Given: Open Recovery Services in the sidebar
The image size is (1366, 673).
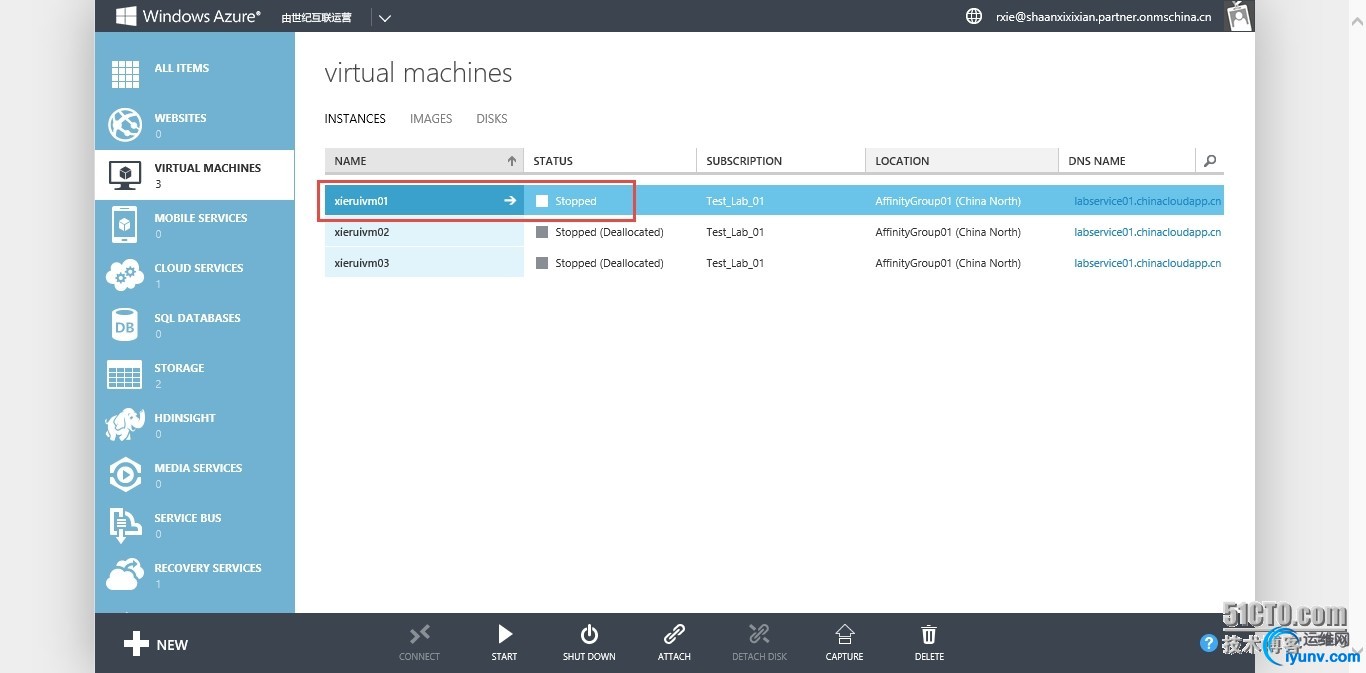Looking at the screenshot, I should 195,575.
